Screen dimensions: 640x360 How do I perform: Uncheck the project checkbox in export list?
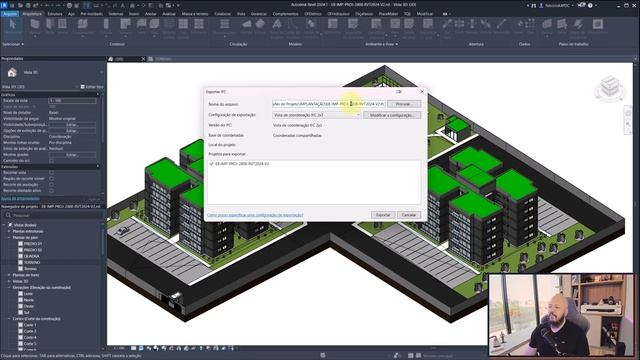click(211, 164)
